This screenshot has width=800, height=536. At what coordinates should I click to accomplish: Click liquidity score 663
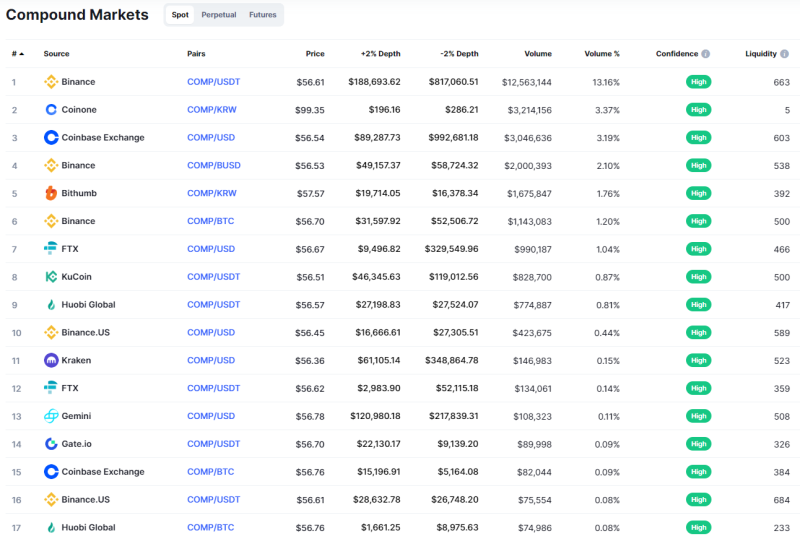pyautogui.click(x=782, y=82)
